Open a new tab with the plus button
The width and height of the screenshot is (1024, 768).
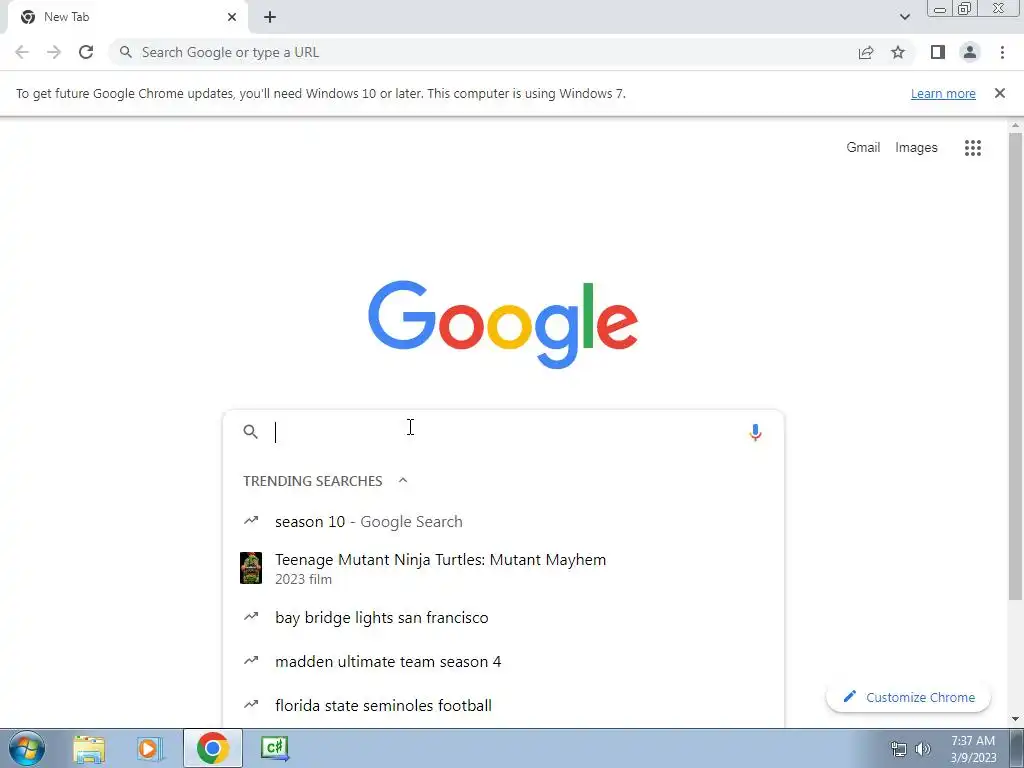coord(270,17)
